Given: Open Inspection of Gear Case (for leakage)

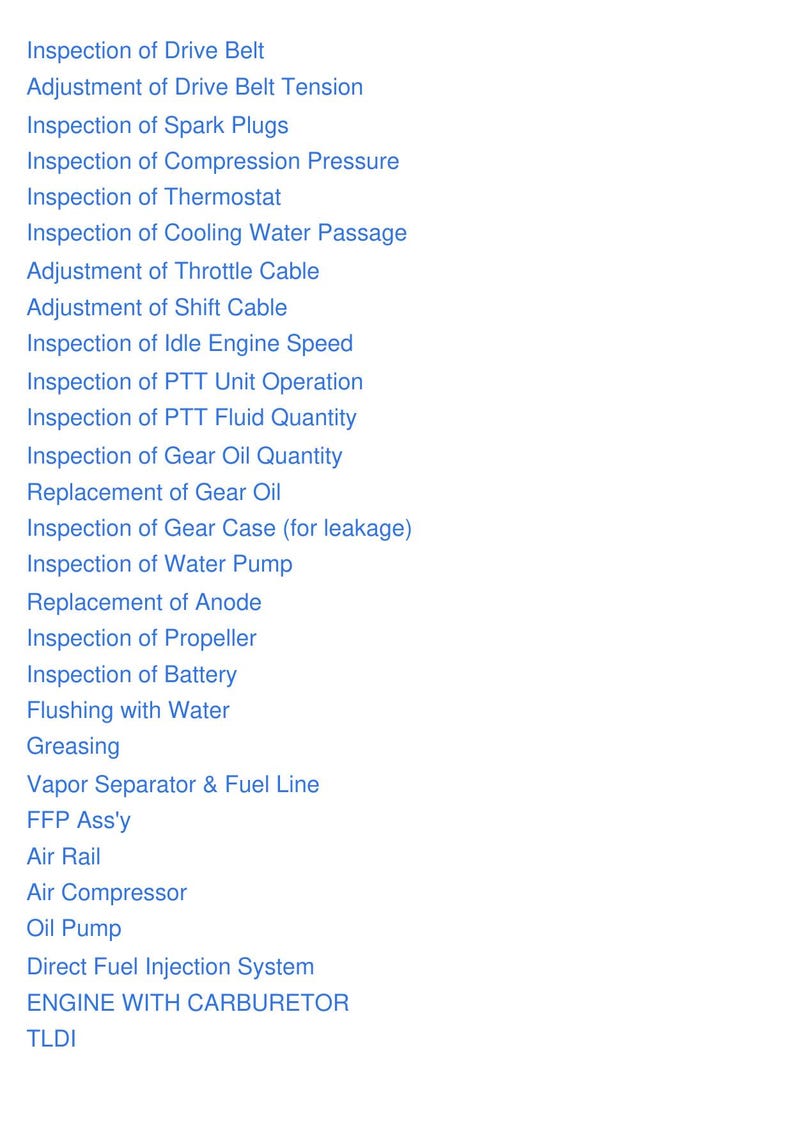Looking at the screenshot, I should point(219,529).
